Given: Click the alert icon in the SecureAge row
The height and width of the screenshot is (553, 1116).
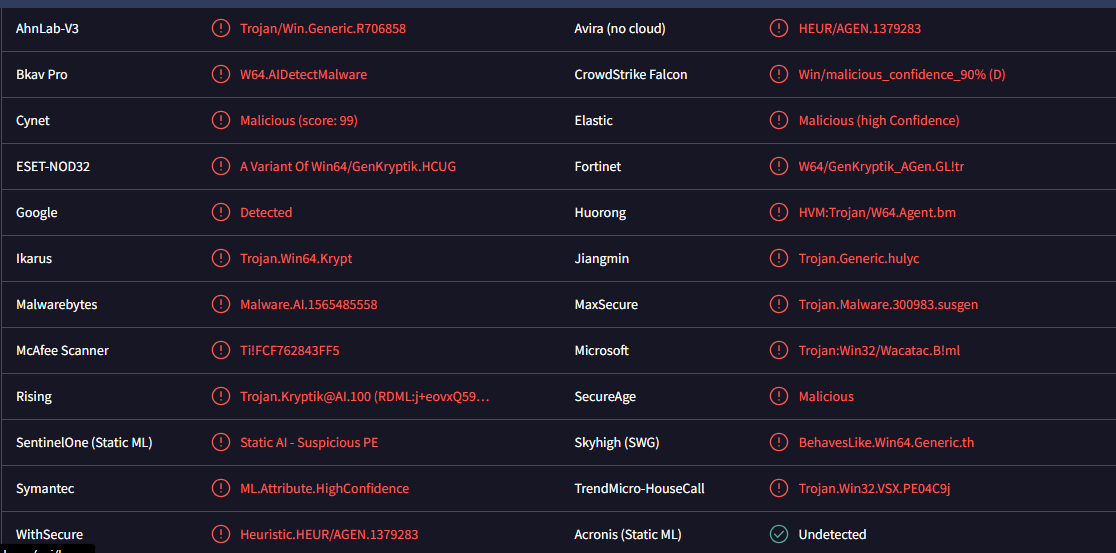Looking at the screenshot, I should click(779, 396).
